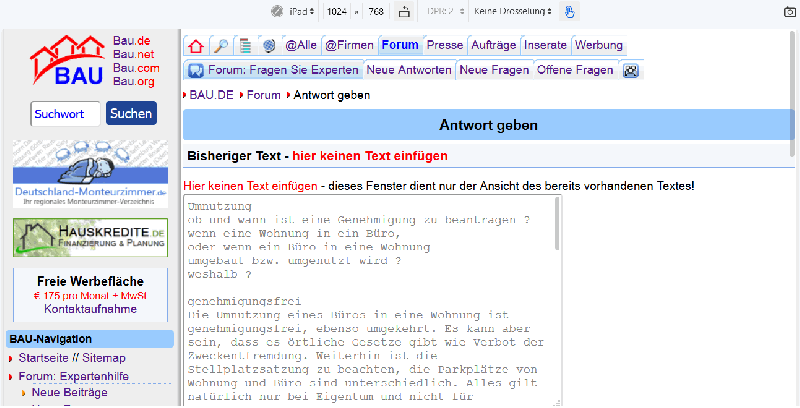Open the Bau.com link
800x408 pixels.
tap(136, 68)
